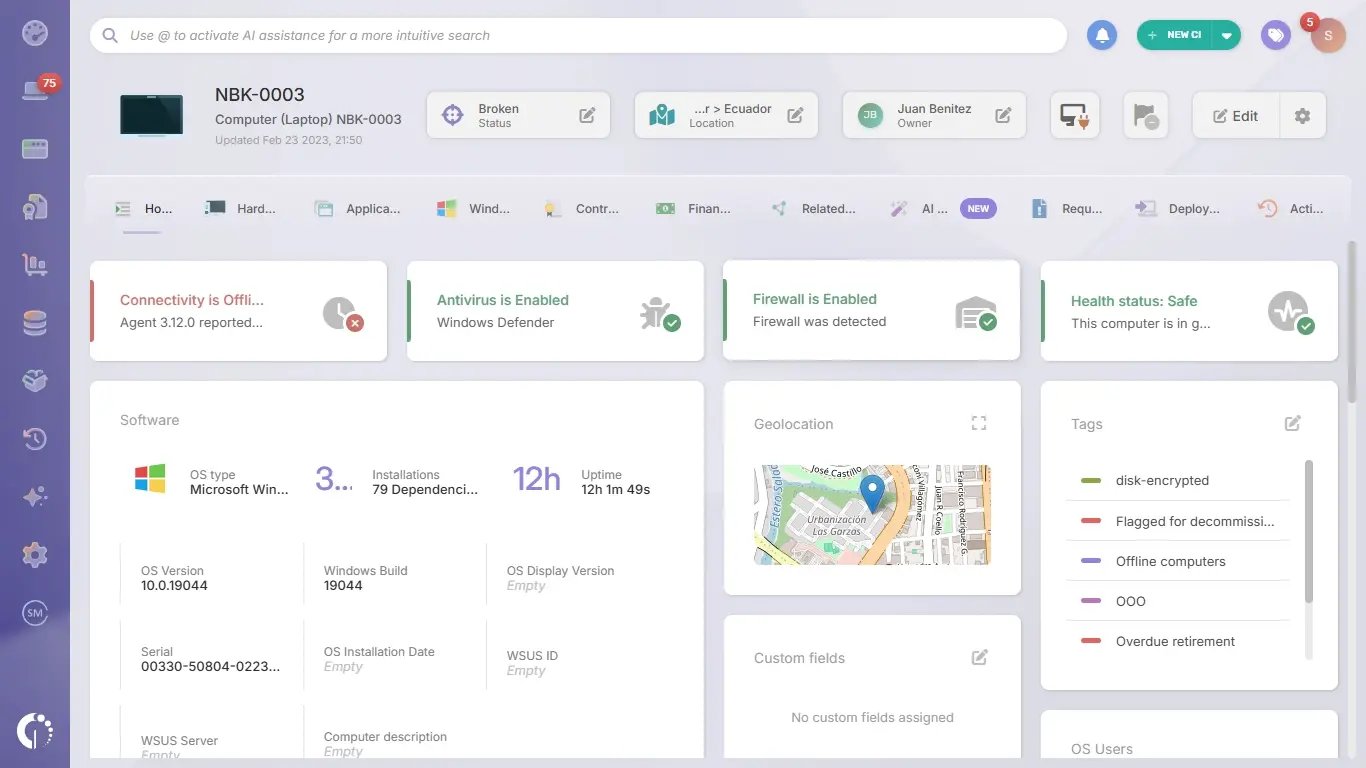
Task: Switch to the Deployments tab
Action: (x=1177, y=209)
